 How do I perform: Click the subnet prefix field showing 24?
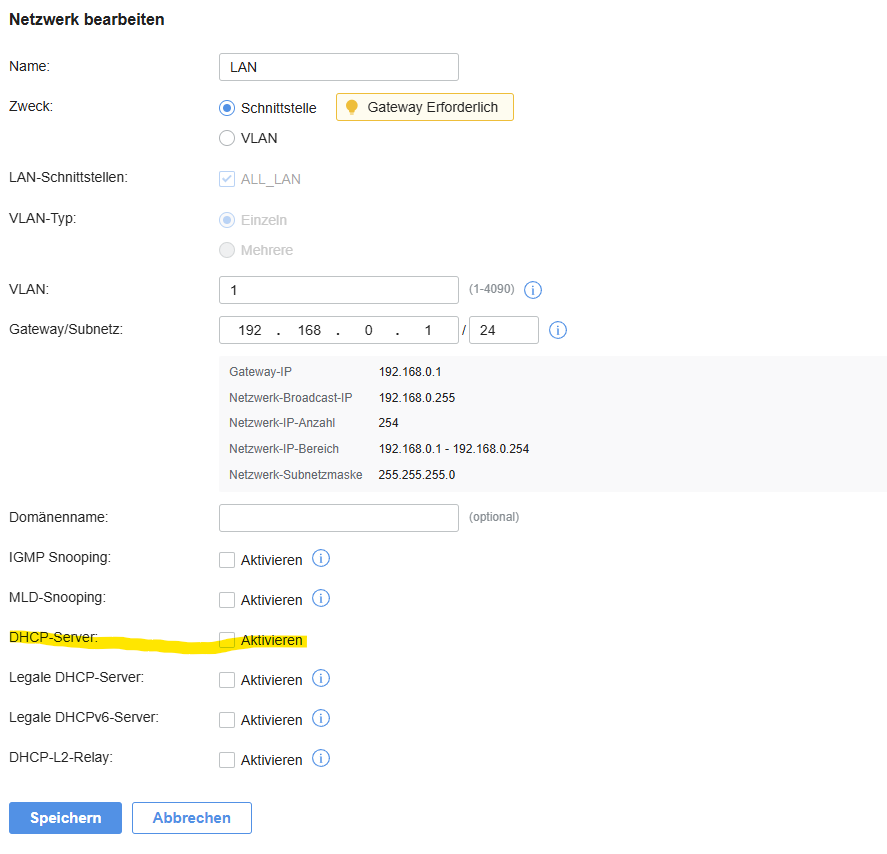[x=503, y=330]
